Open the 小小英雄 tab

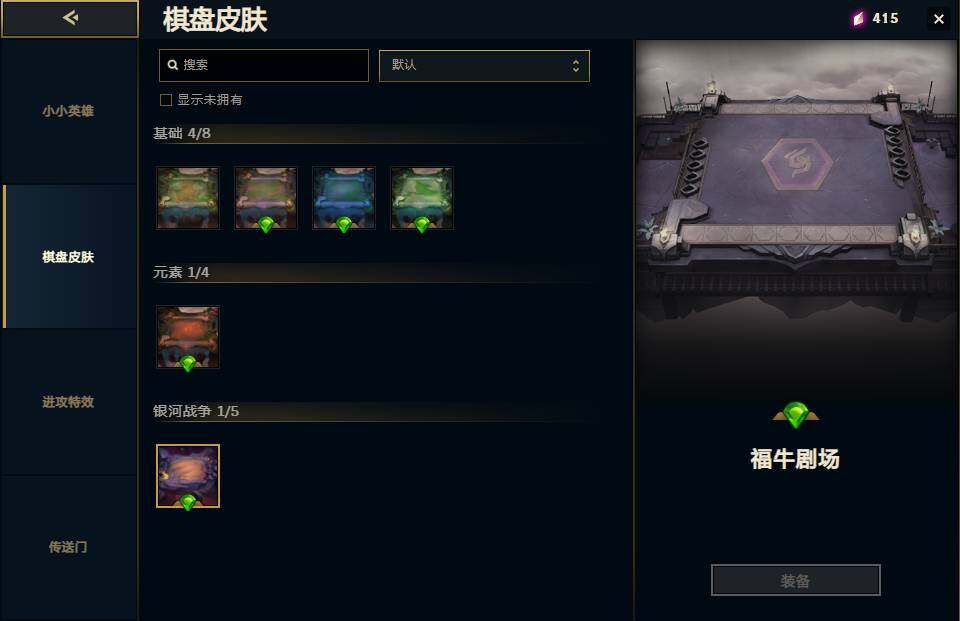pos(68,111)
